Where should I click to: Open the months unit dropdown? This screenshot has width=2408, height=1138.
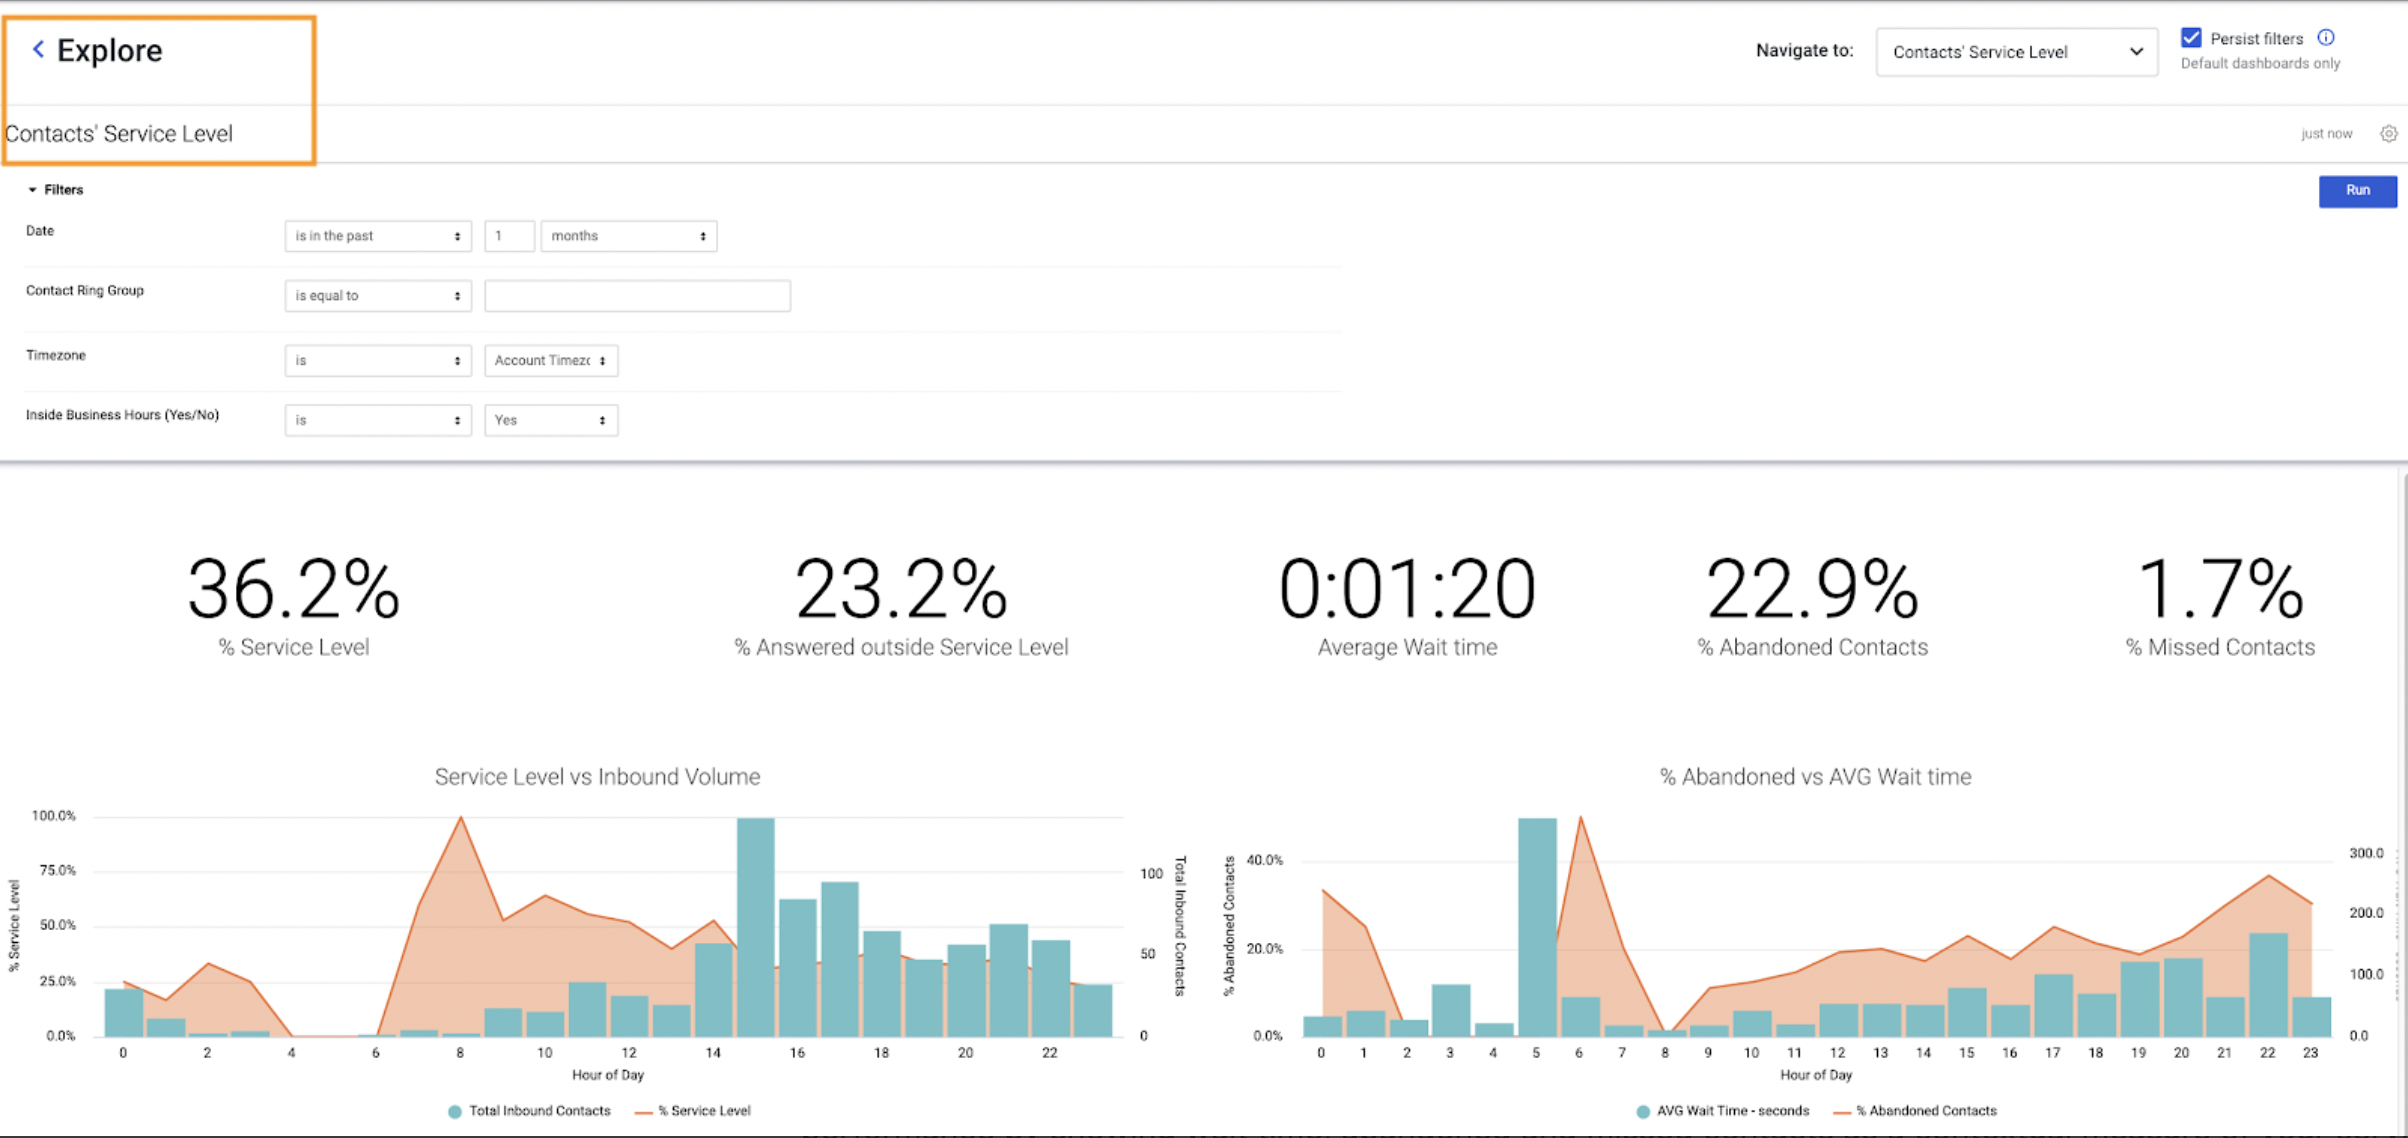(x=628, y=236)
